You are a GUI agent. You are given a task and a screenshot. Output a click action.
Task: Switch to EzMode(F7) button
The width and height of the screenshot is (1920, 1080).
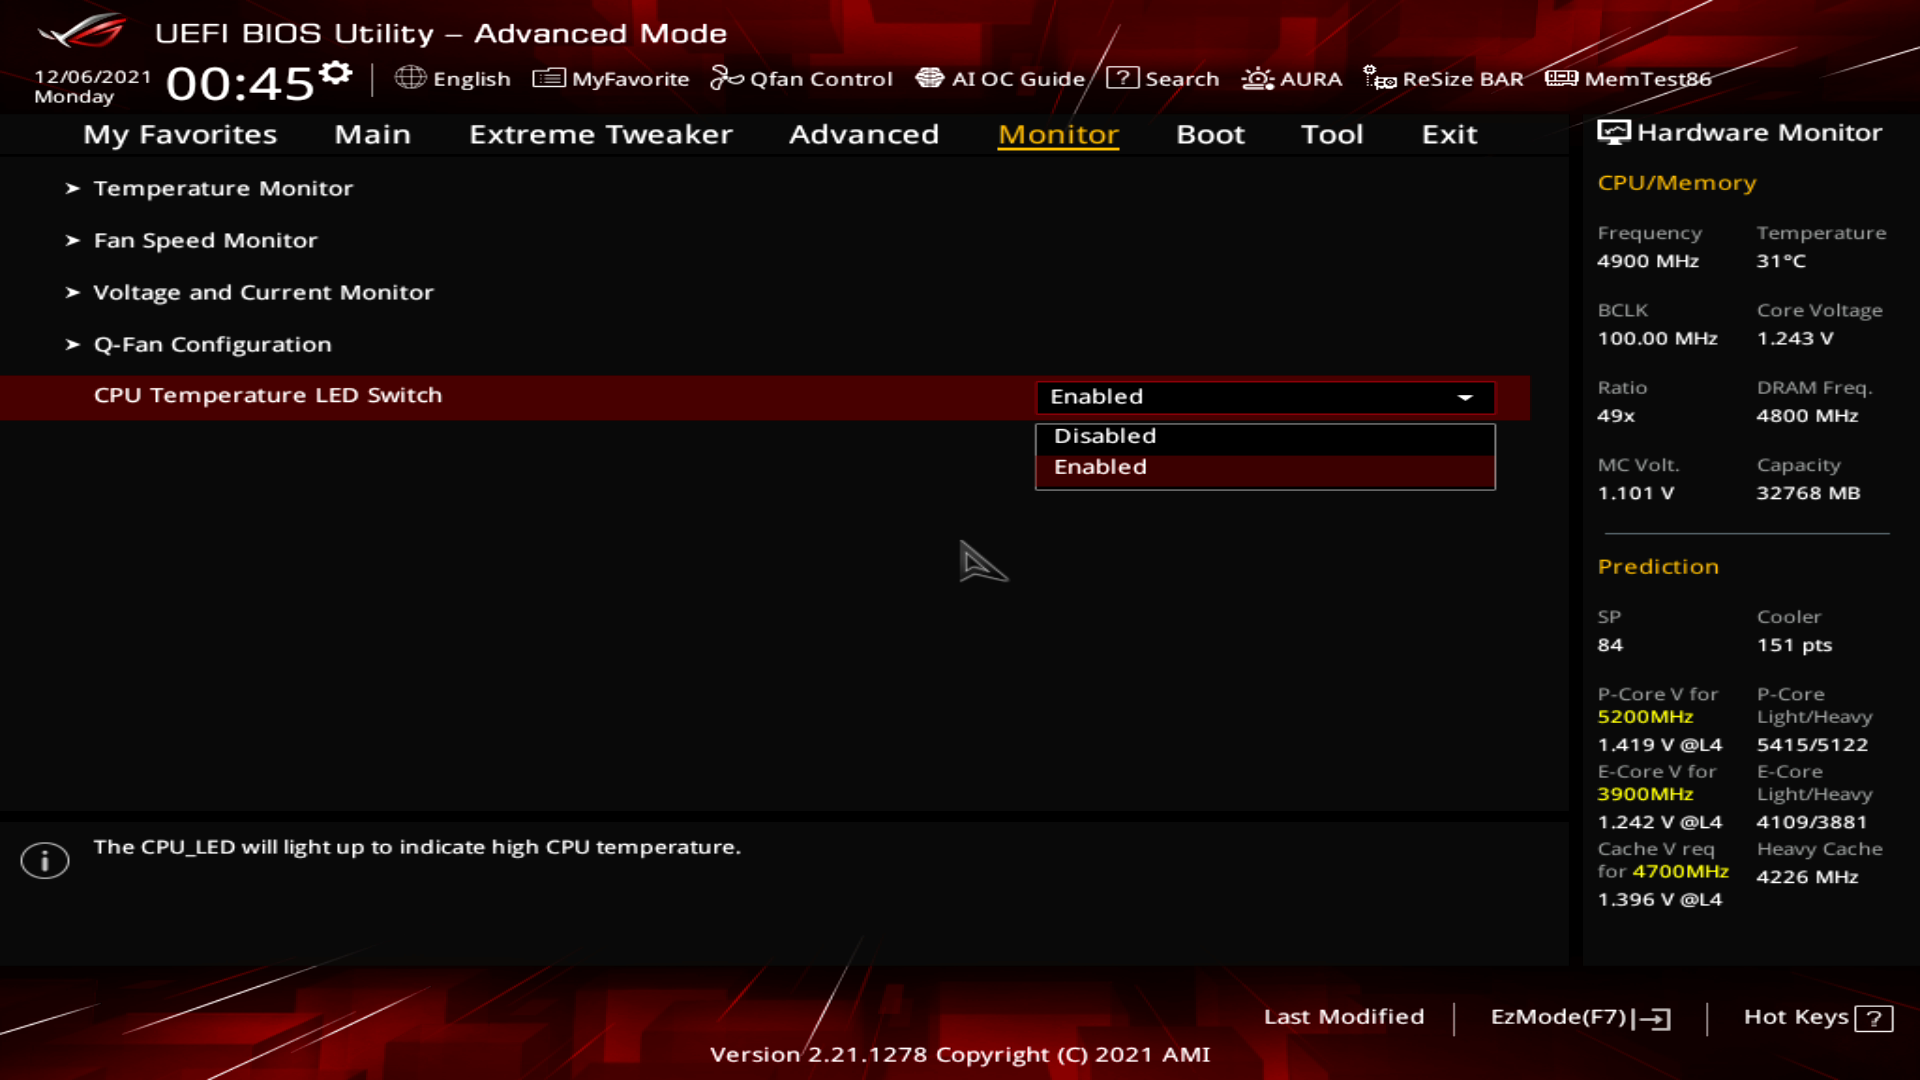coord(1579,1017)
